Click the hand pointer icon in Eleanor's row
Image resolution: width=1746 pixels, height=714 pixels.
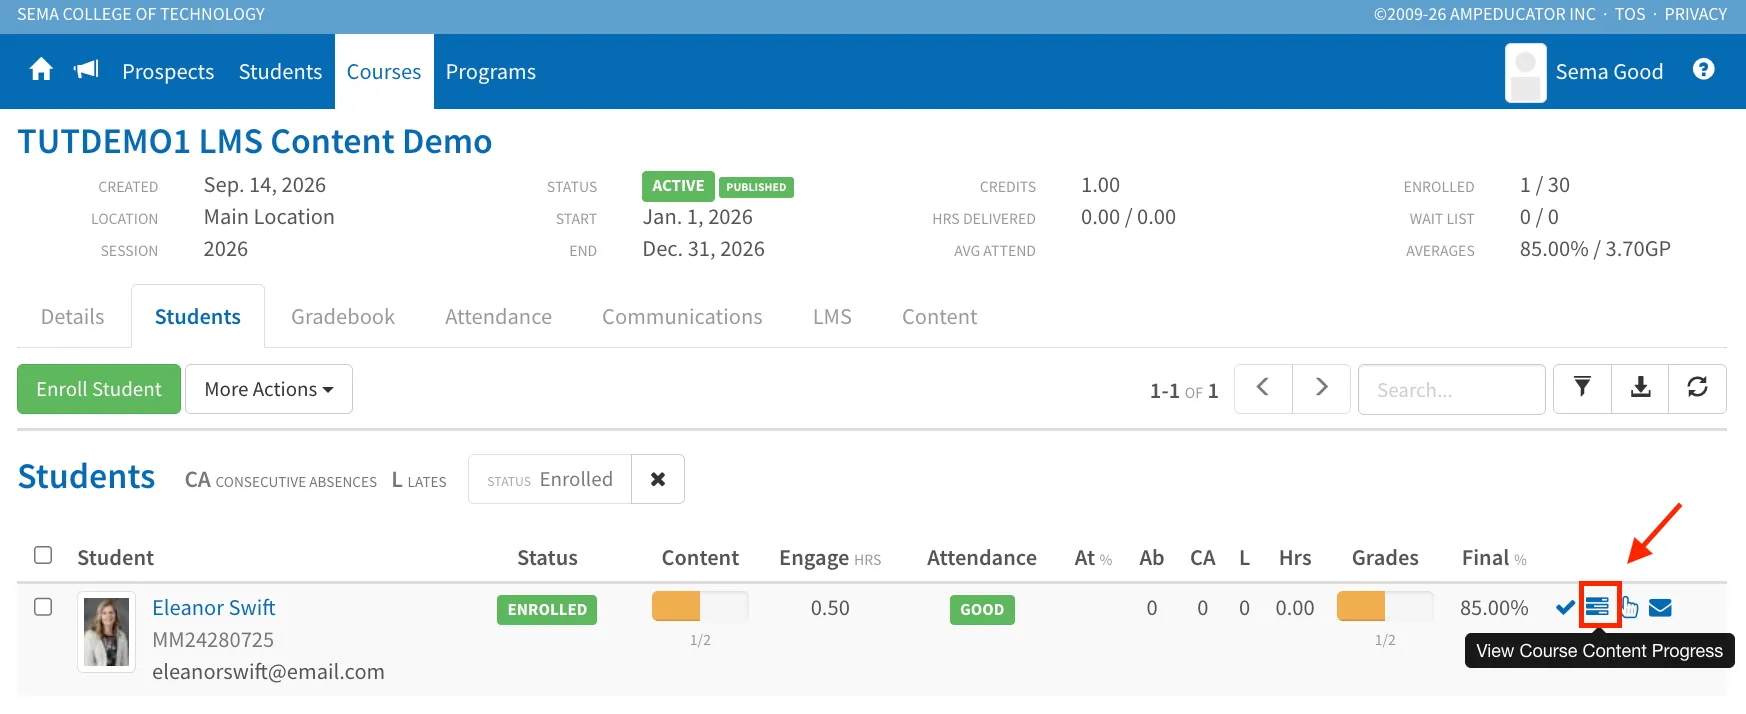point(1629,607)
